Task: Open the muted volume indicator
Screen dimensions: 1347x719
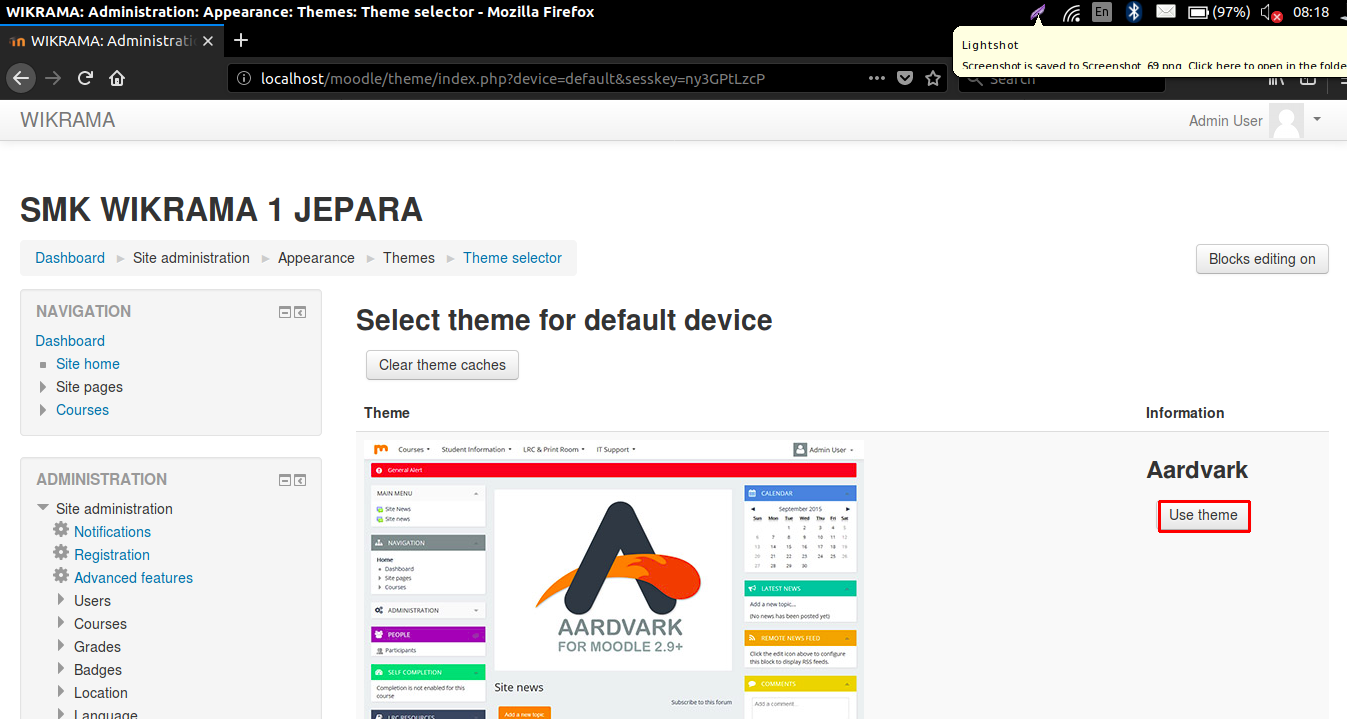Action: 1271,13
